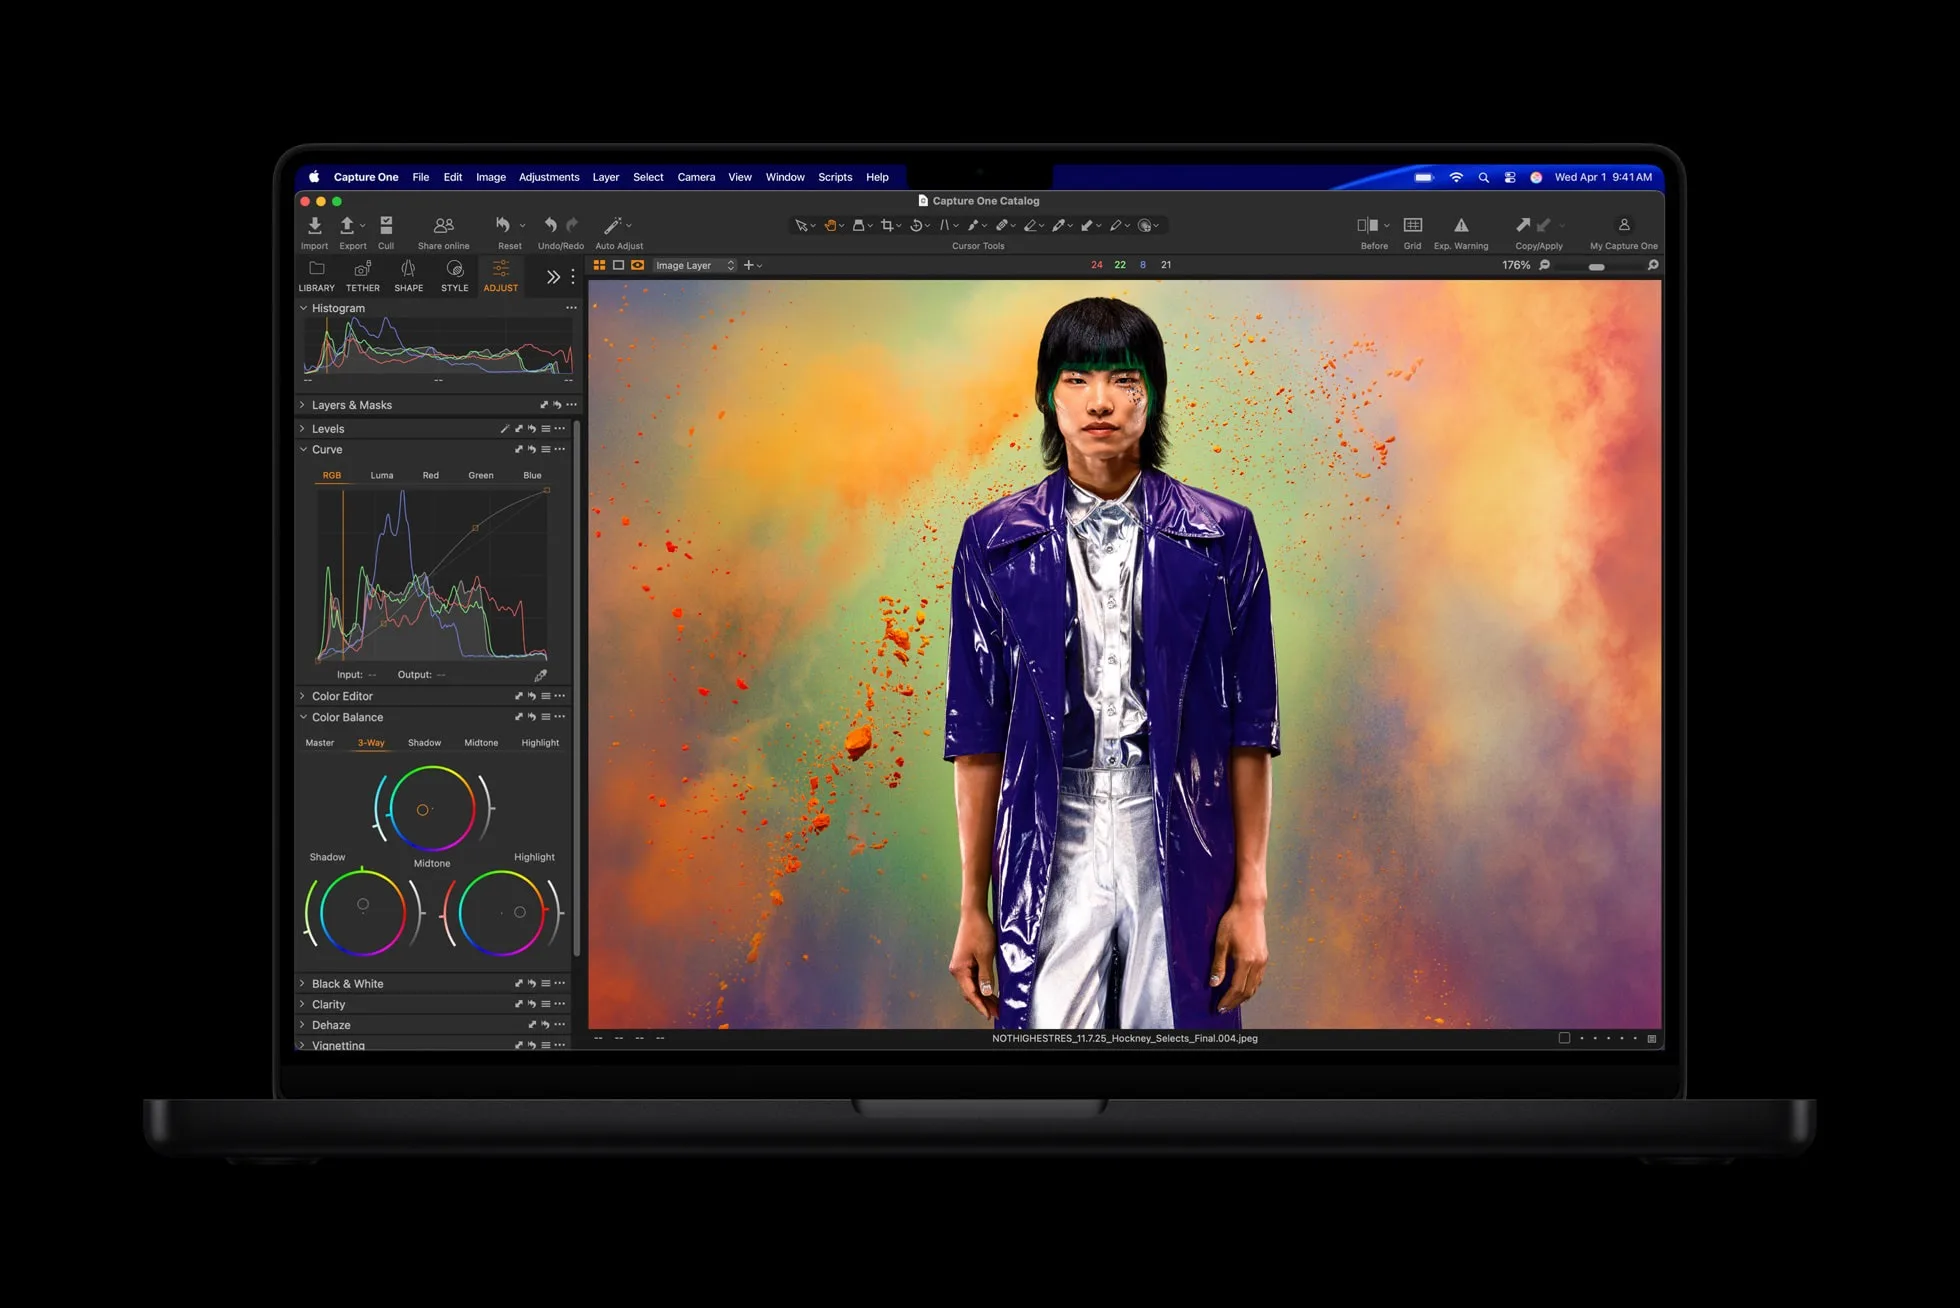Open Share online

(444, 226)
